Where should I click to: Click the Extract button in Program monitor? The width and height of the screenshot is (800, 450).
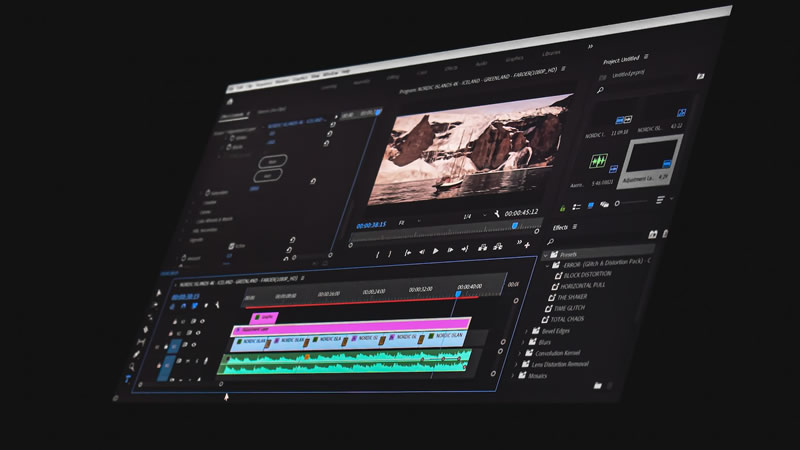click(495, 248)
